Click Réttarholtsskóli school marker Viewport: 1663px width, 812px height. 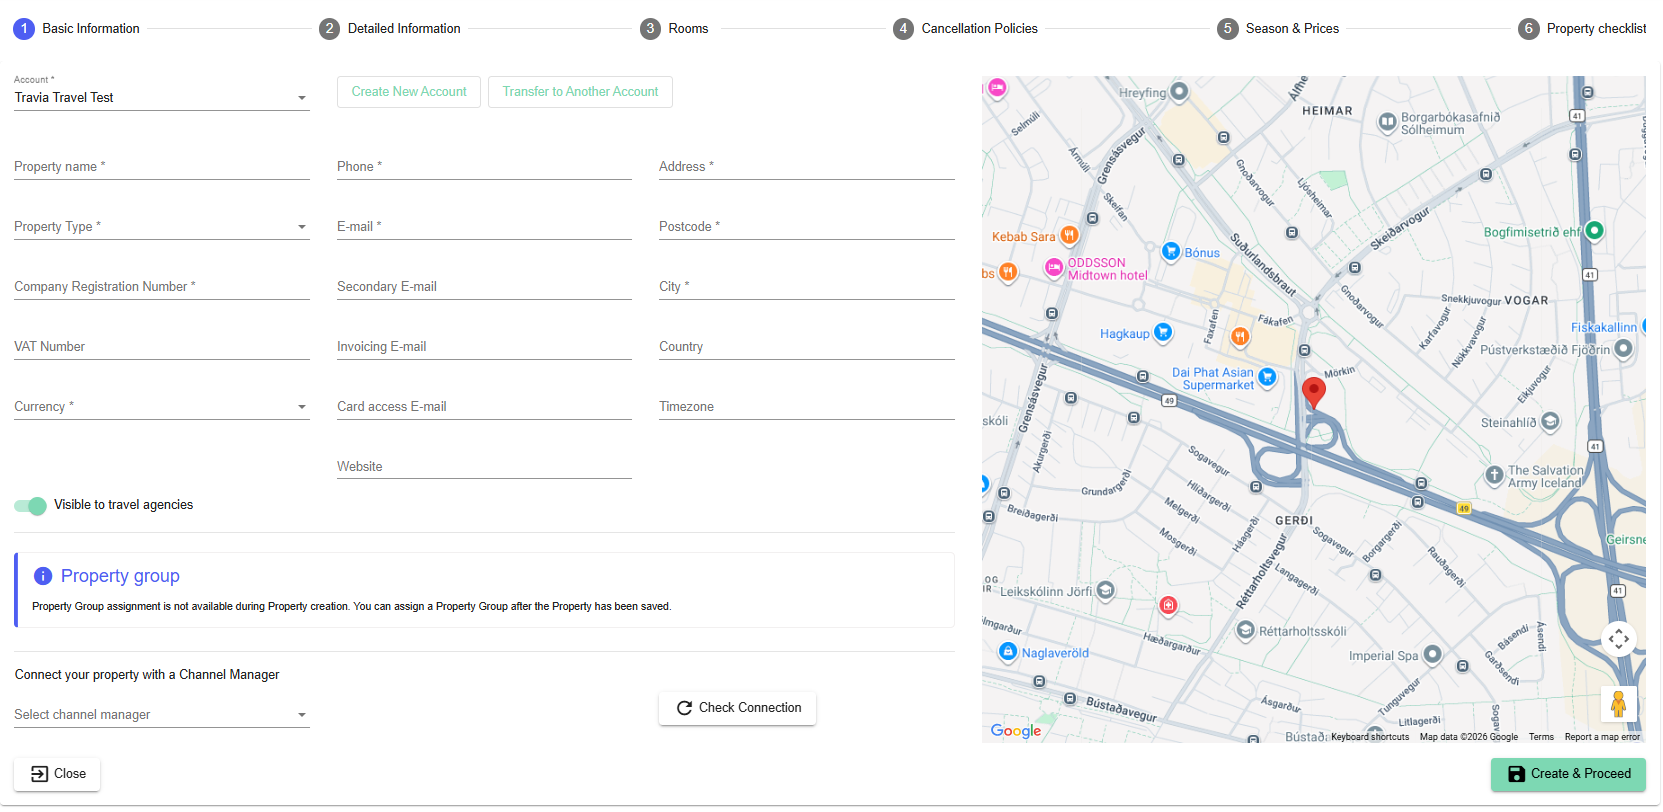[x=1245, y=630]
